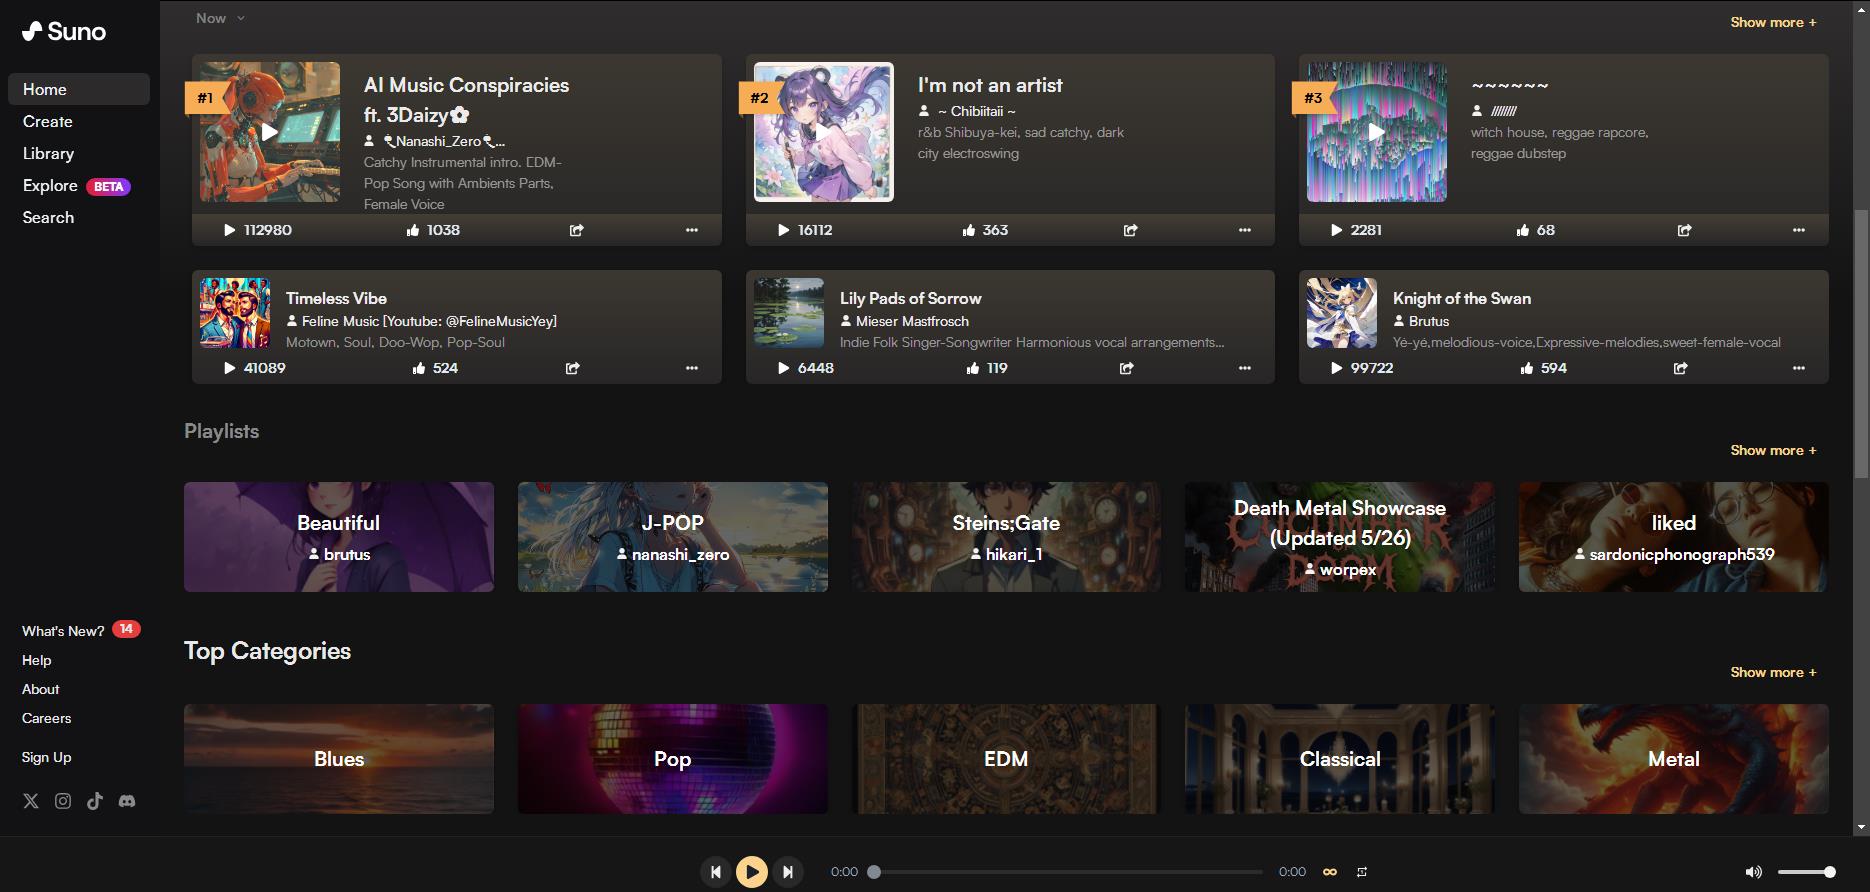Go to Explore in the sidebar

(x=51, y=186)
